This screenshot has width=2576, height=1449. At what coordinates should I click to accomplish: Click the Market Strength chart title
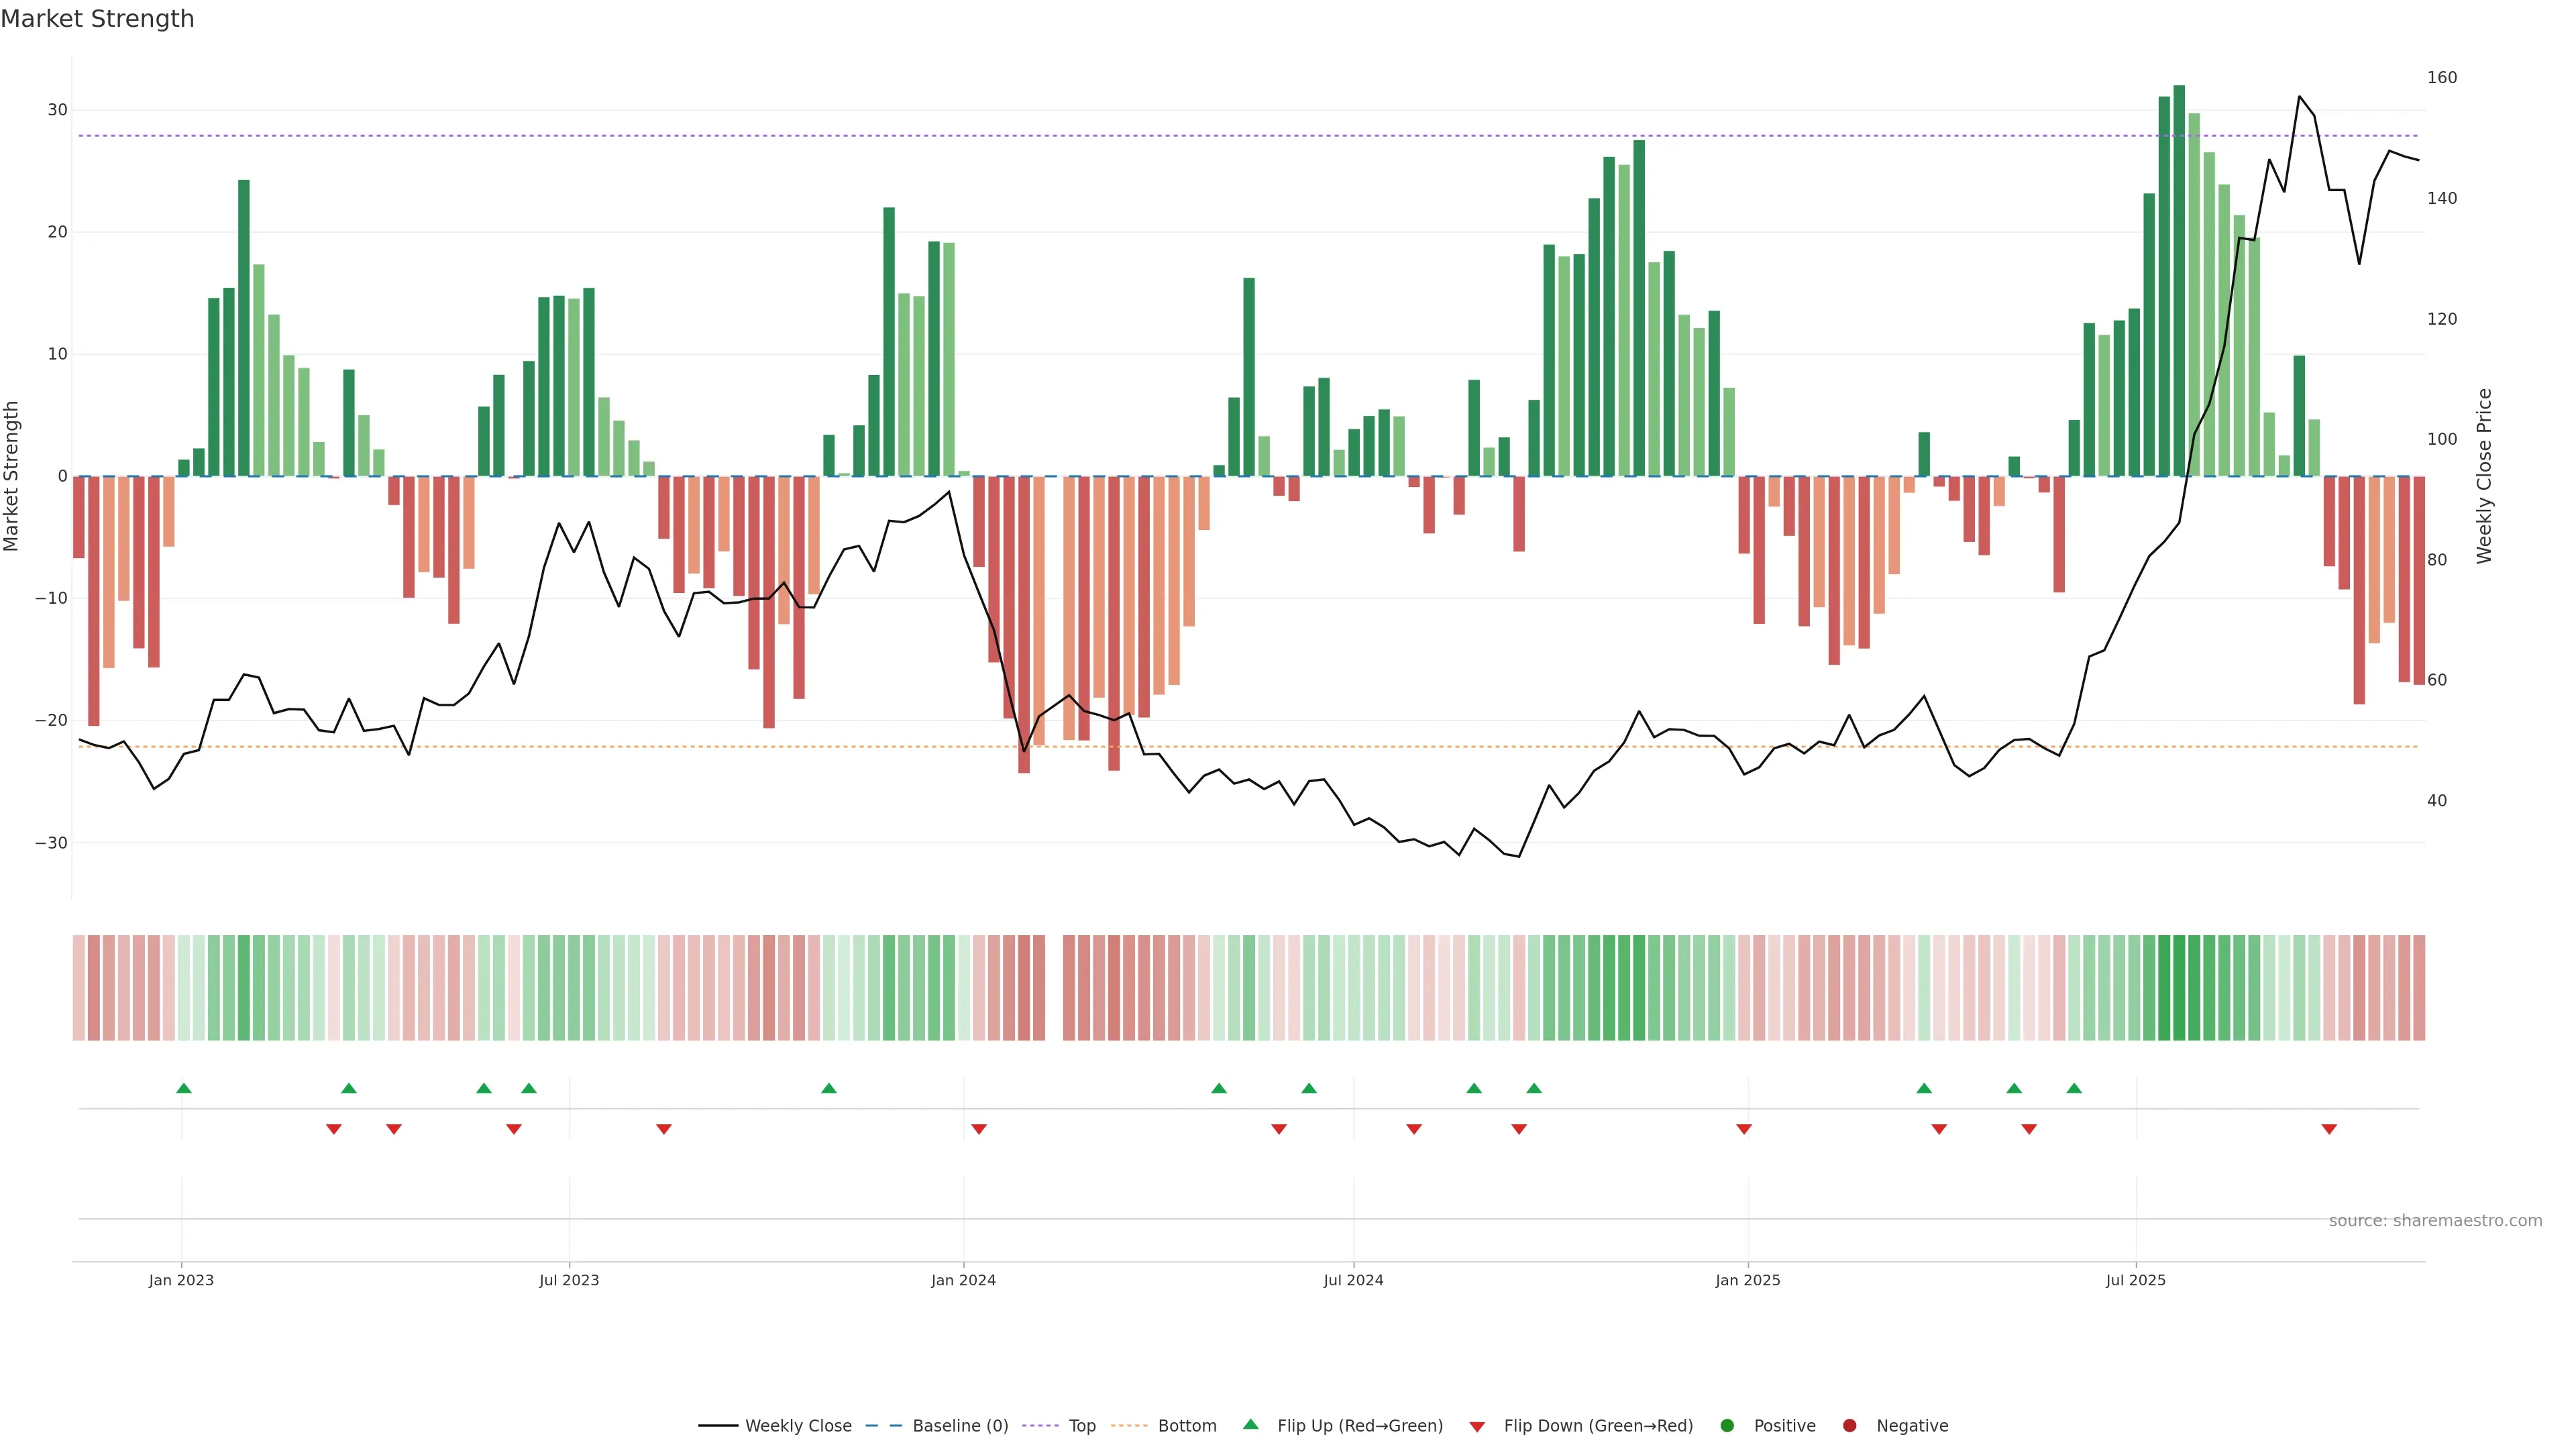point(97,18)
